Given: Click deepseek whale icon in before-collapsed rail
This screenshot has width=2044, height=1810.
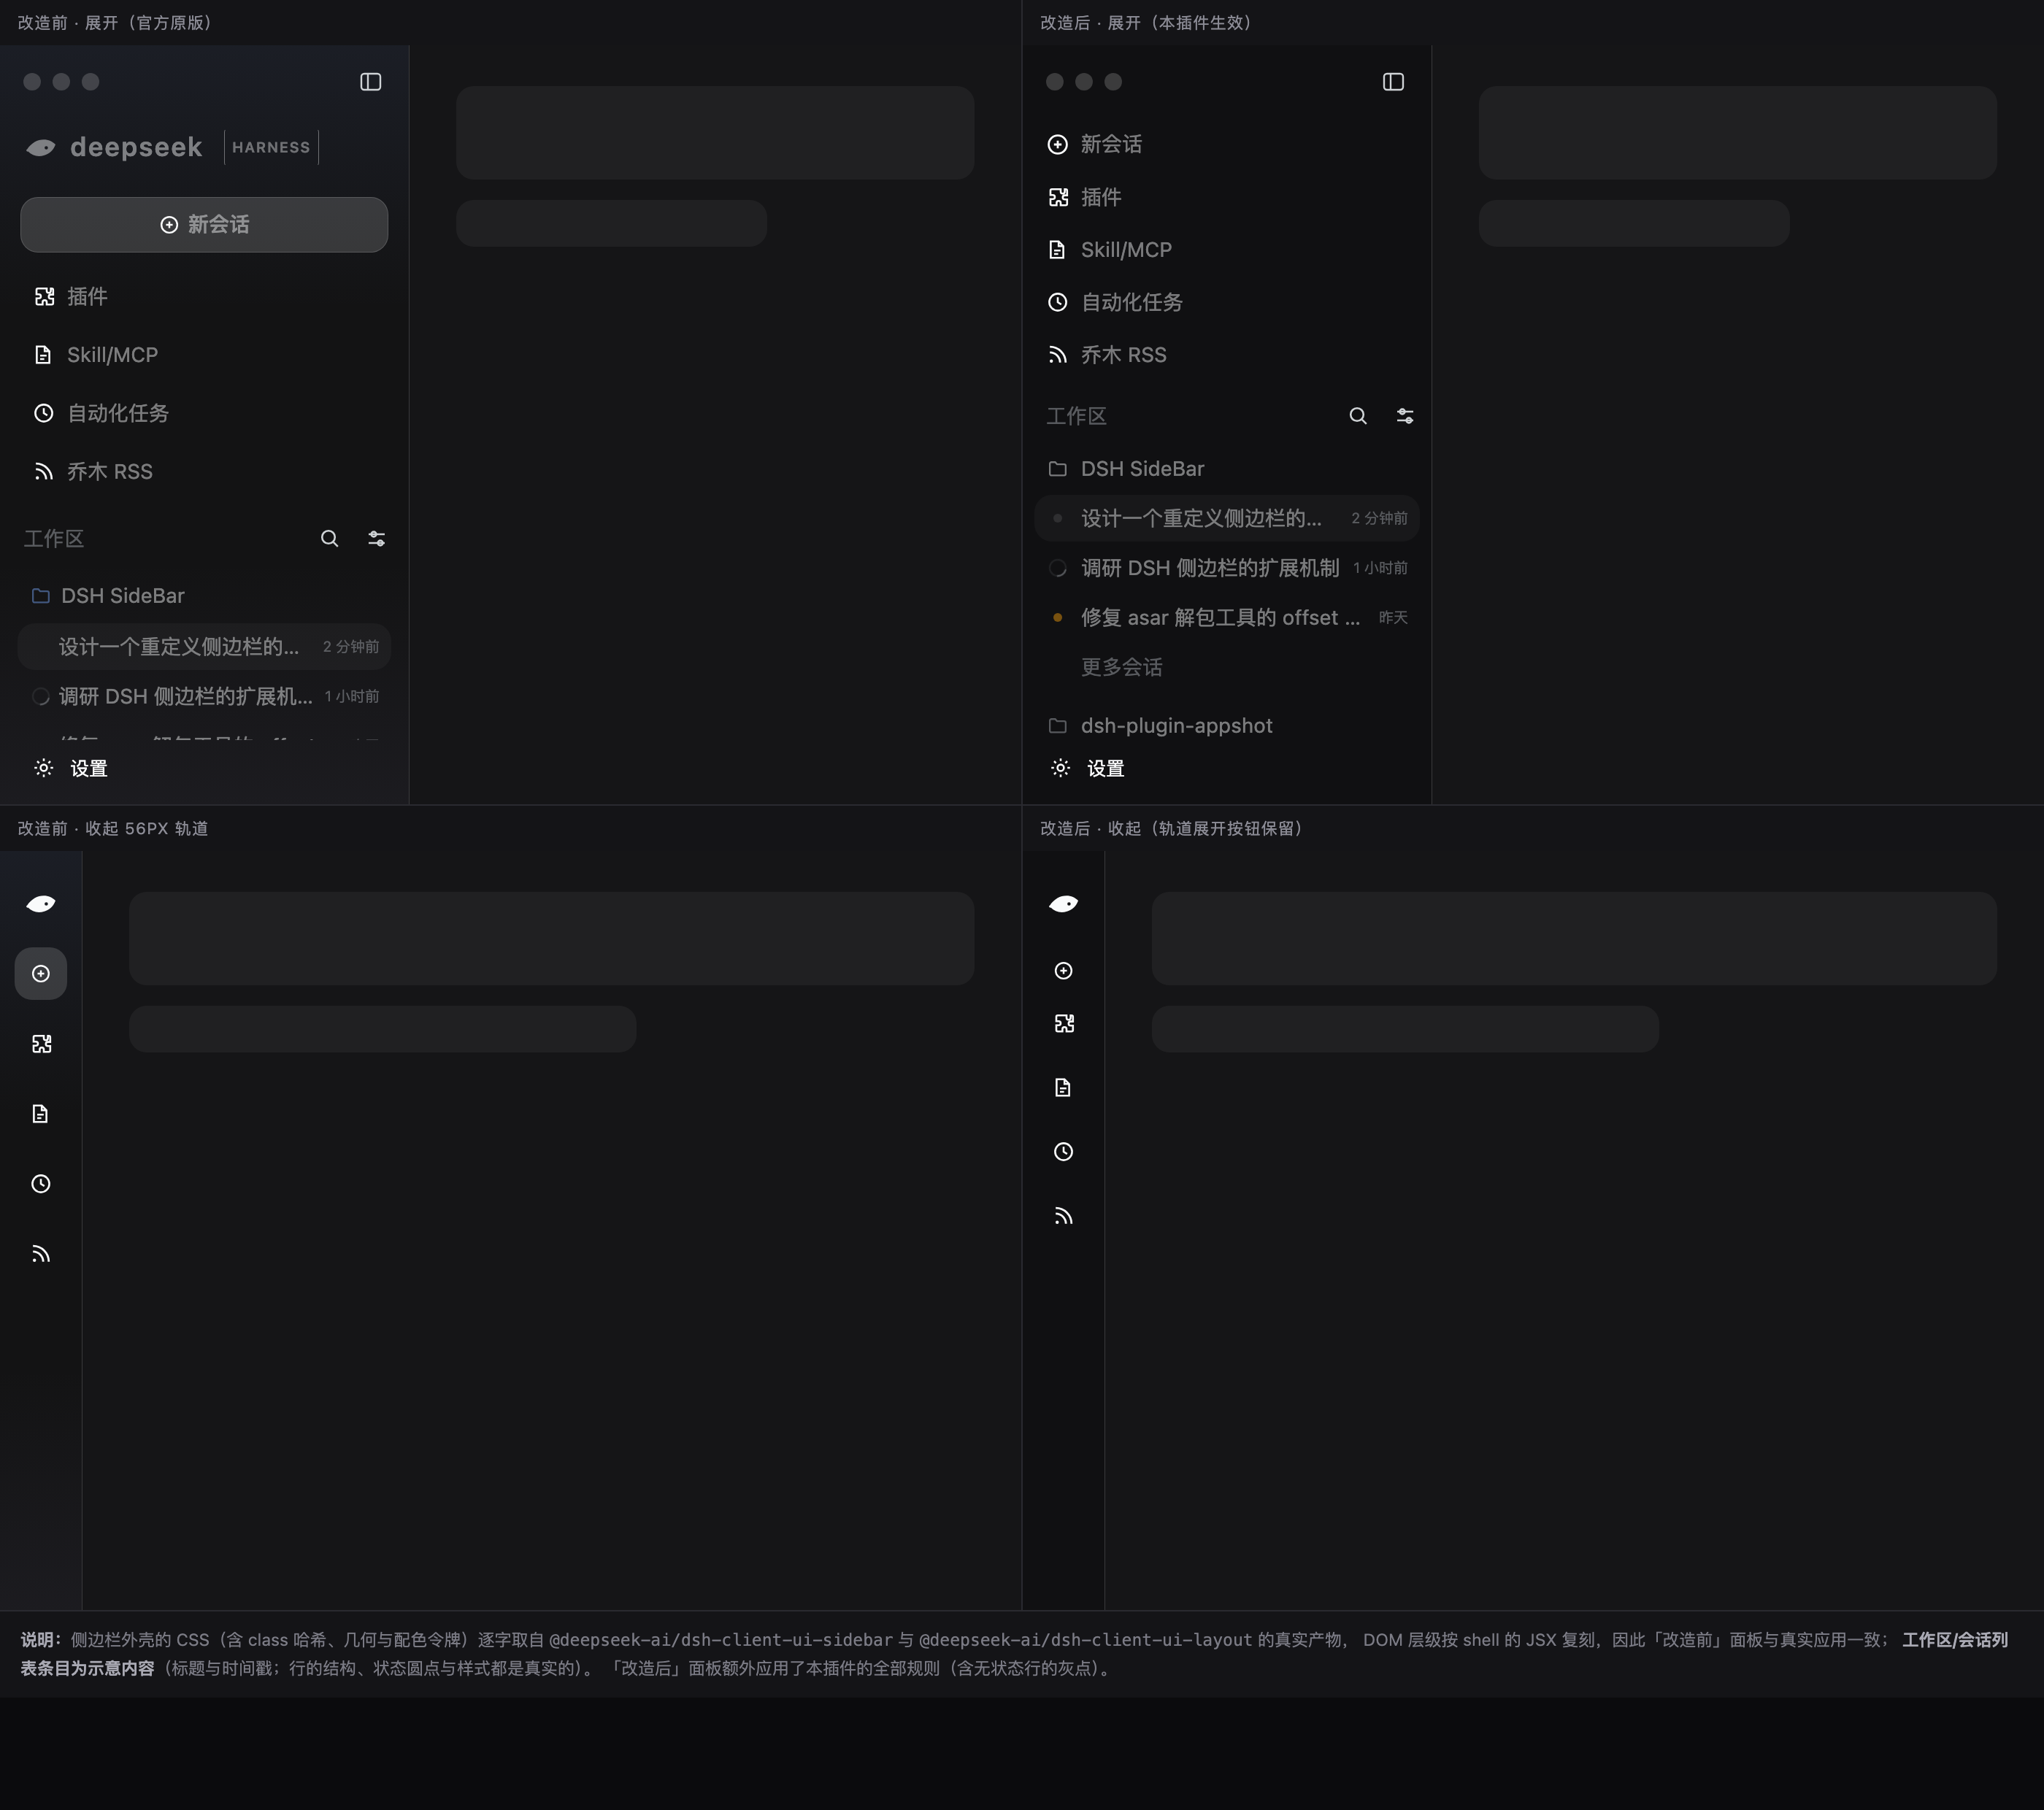Looking at the screenshot, I should (x=41, y=904).
